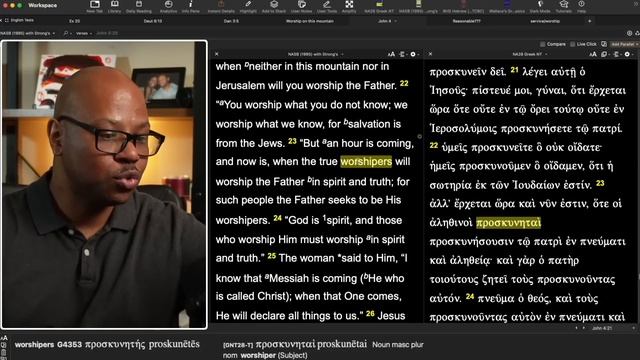
Task: Switch to the Dan 3:5 tab
Action: [x=231, y=21]
